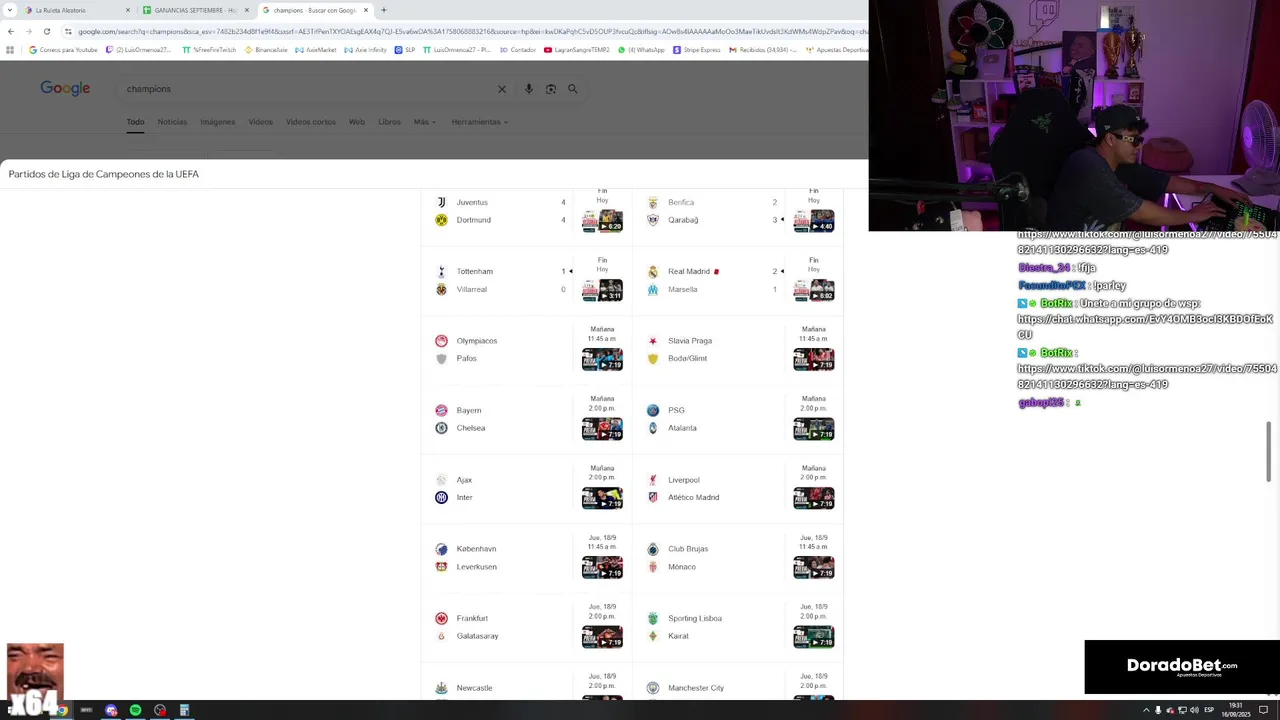
Task: Select the Videos cortos search tab
Action: tap(311, 122)
